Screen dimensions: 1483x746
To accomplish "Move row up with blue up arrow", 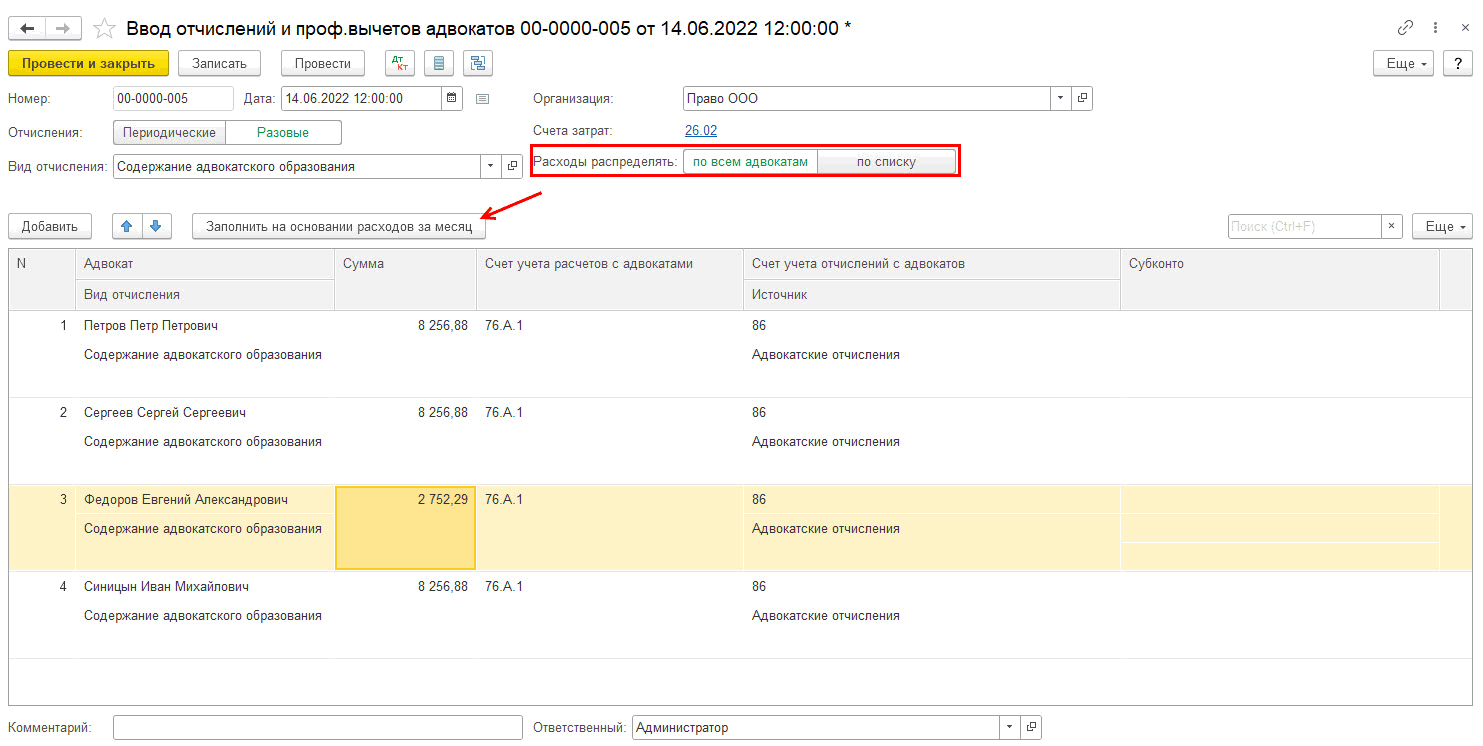I will 126,226.
